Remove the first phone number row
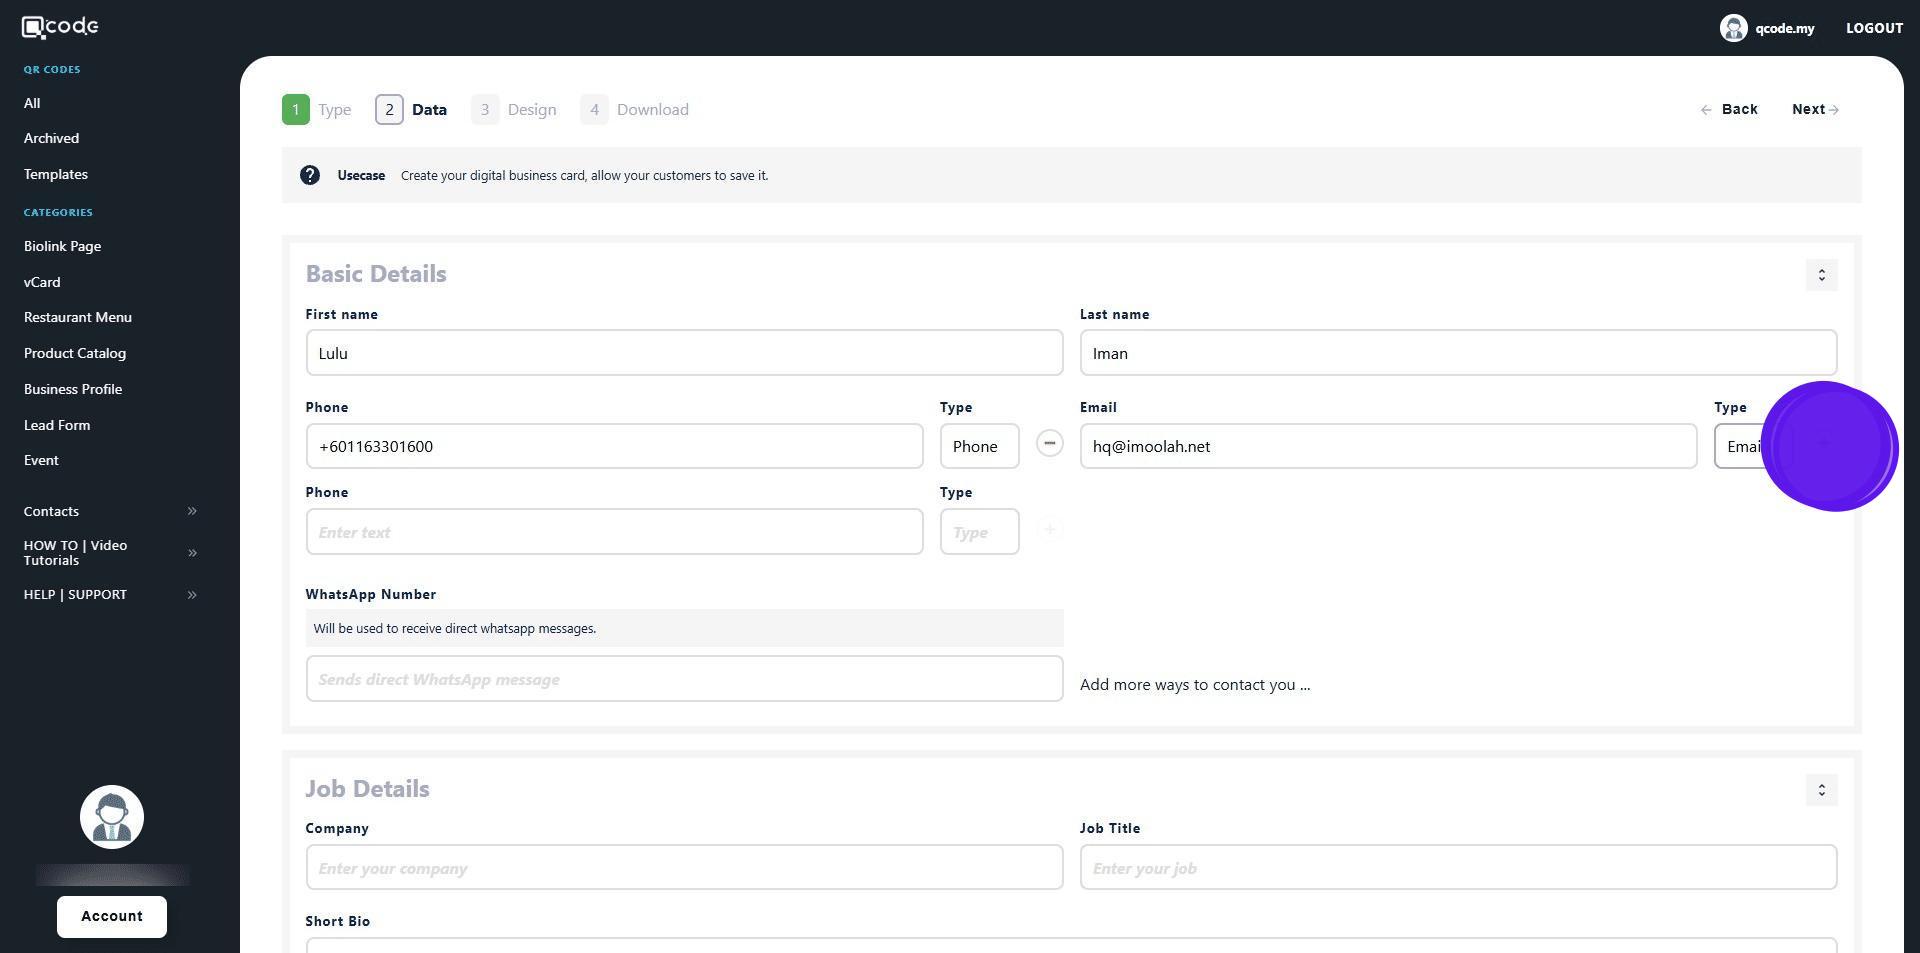 [1049, 444]
